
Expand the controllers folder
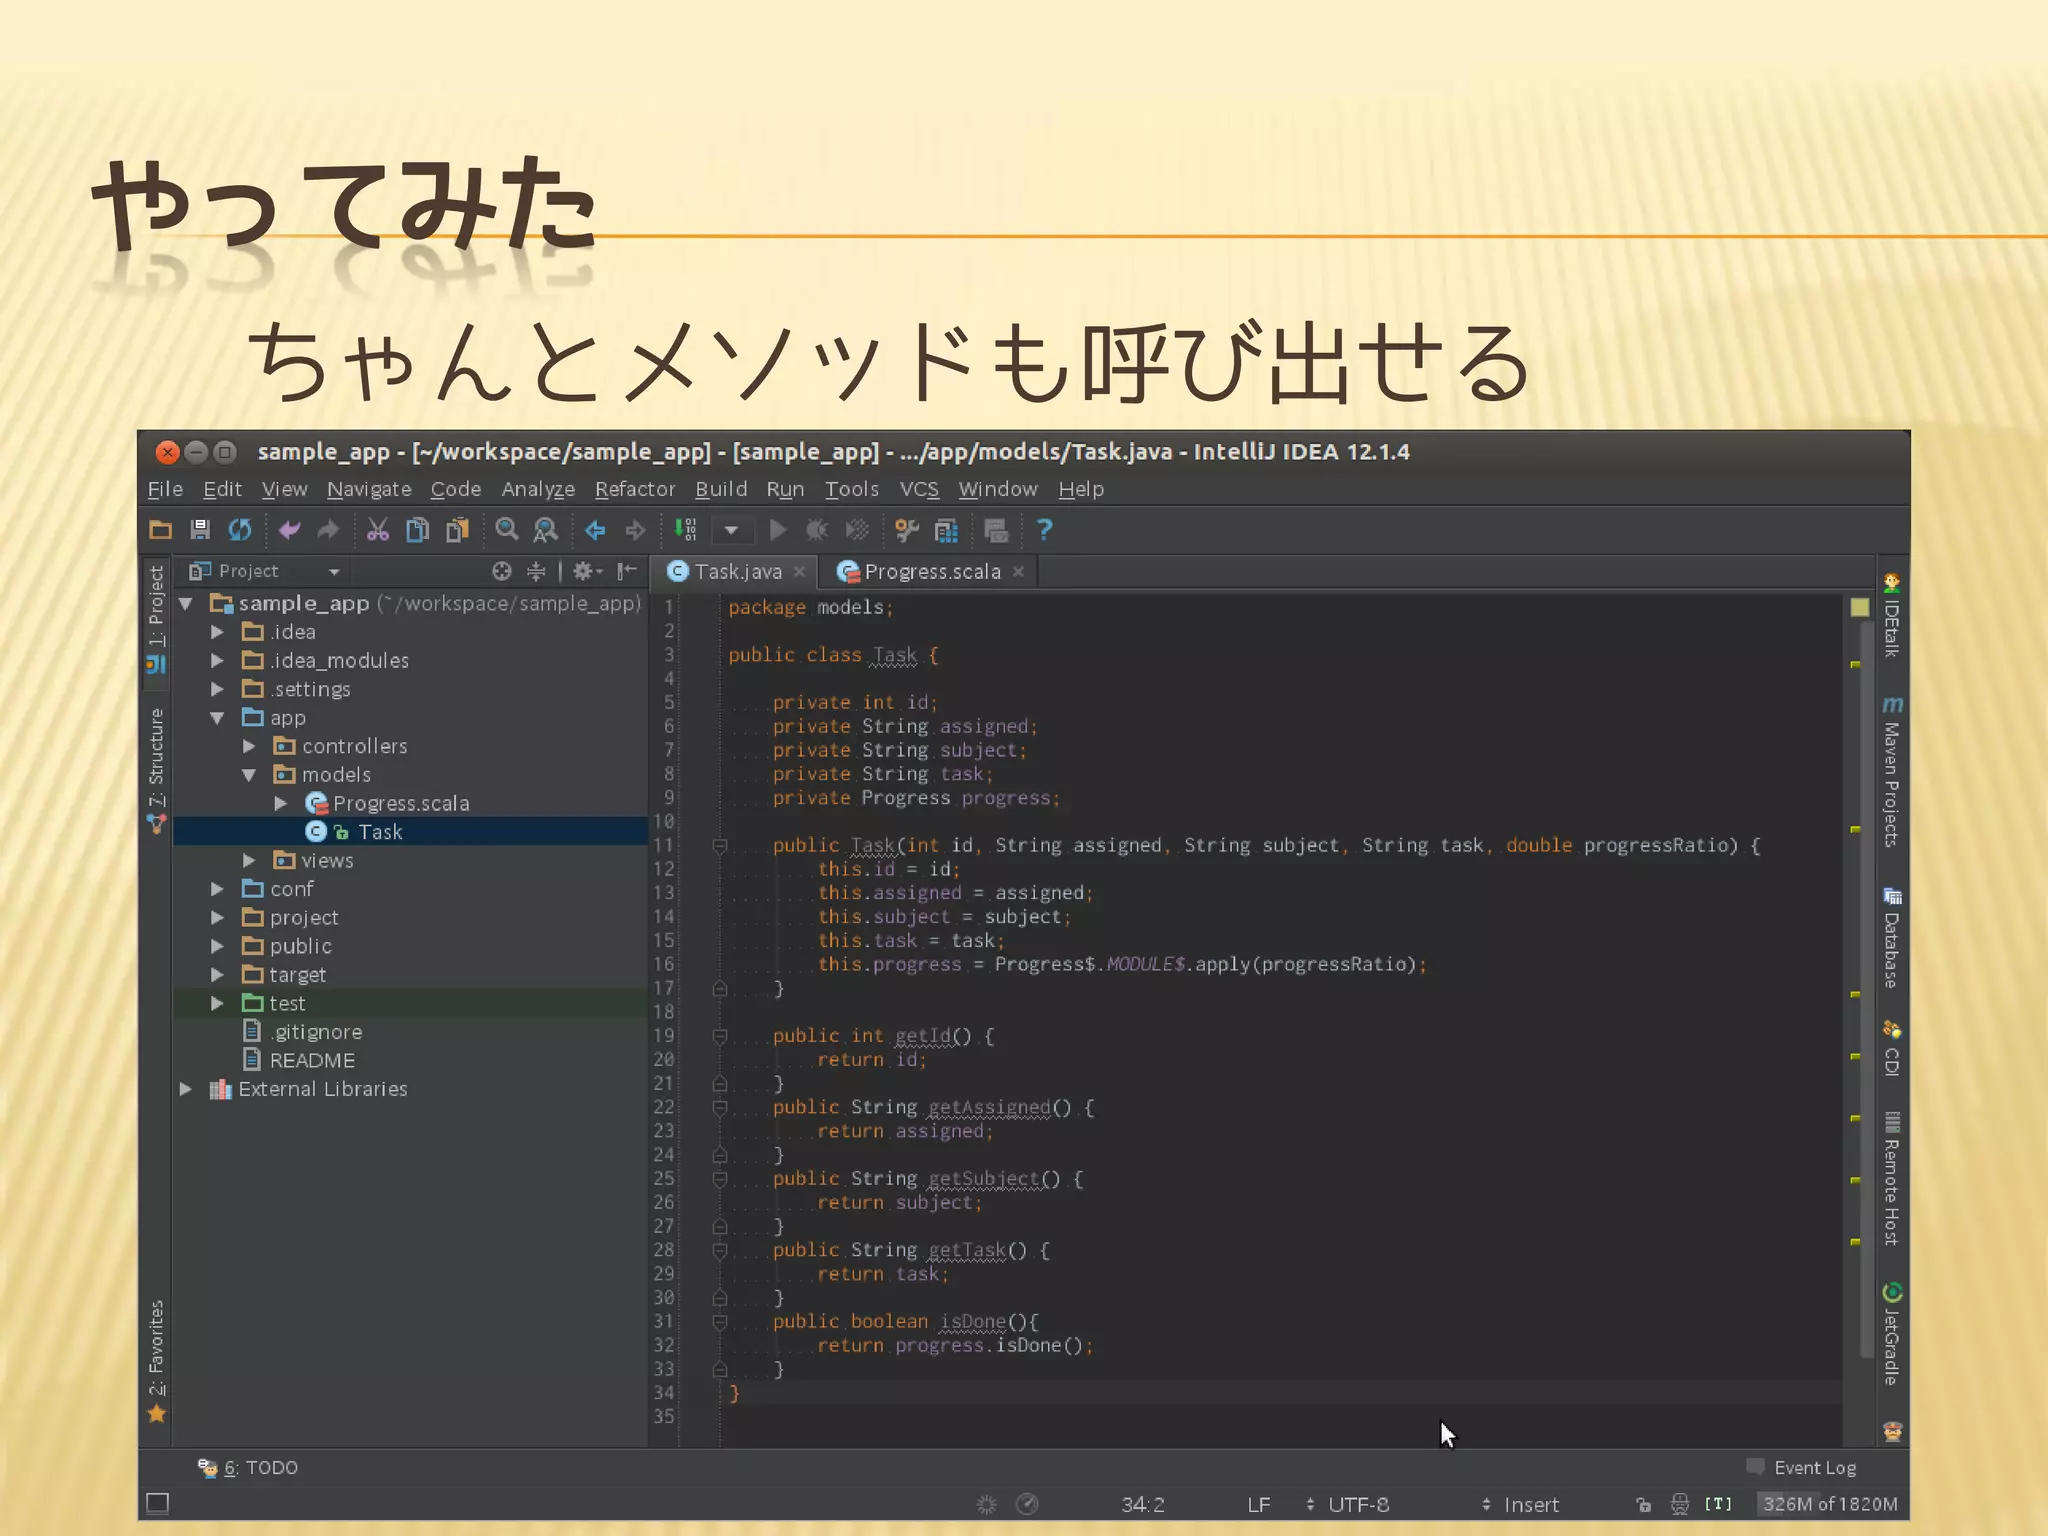(x=249, y=746)
